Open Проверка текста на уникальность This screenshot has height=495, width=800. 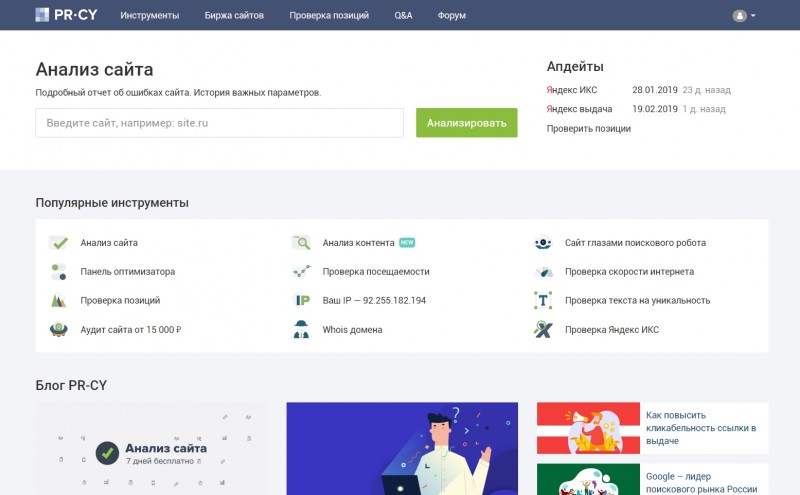click(x=637, y=301)
